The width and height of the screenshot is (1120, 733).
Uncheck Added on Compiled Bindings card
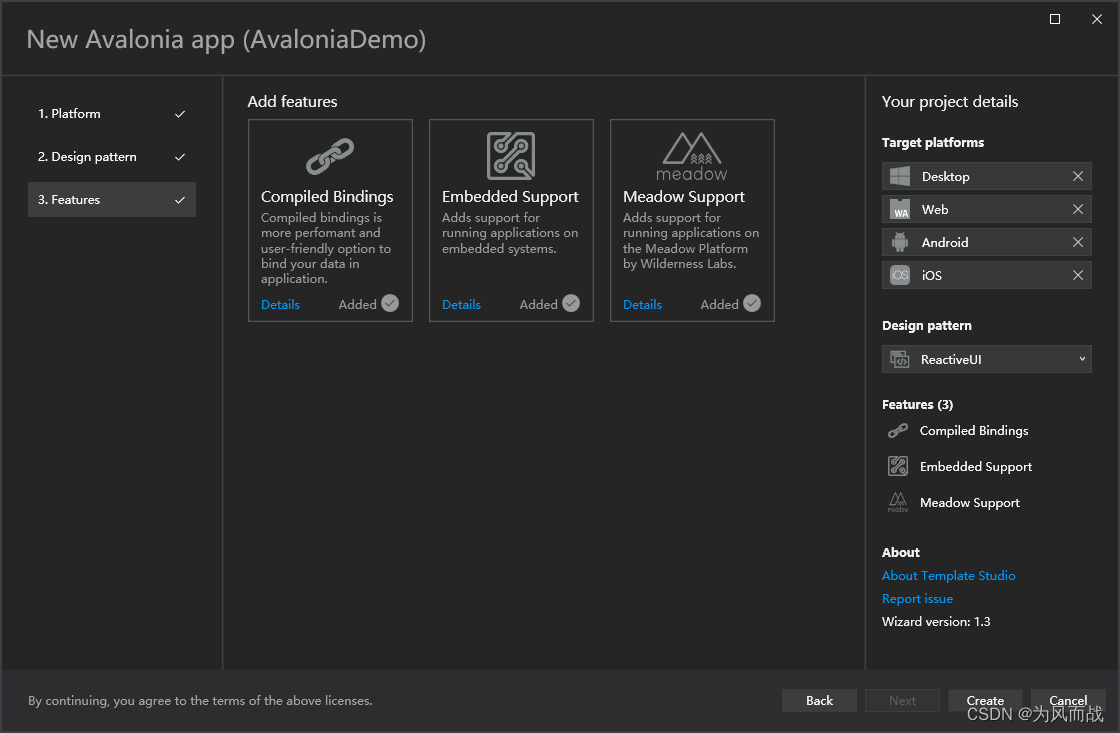coord(391,304)
